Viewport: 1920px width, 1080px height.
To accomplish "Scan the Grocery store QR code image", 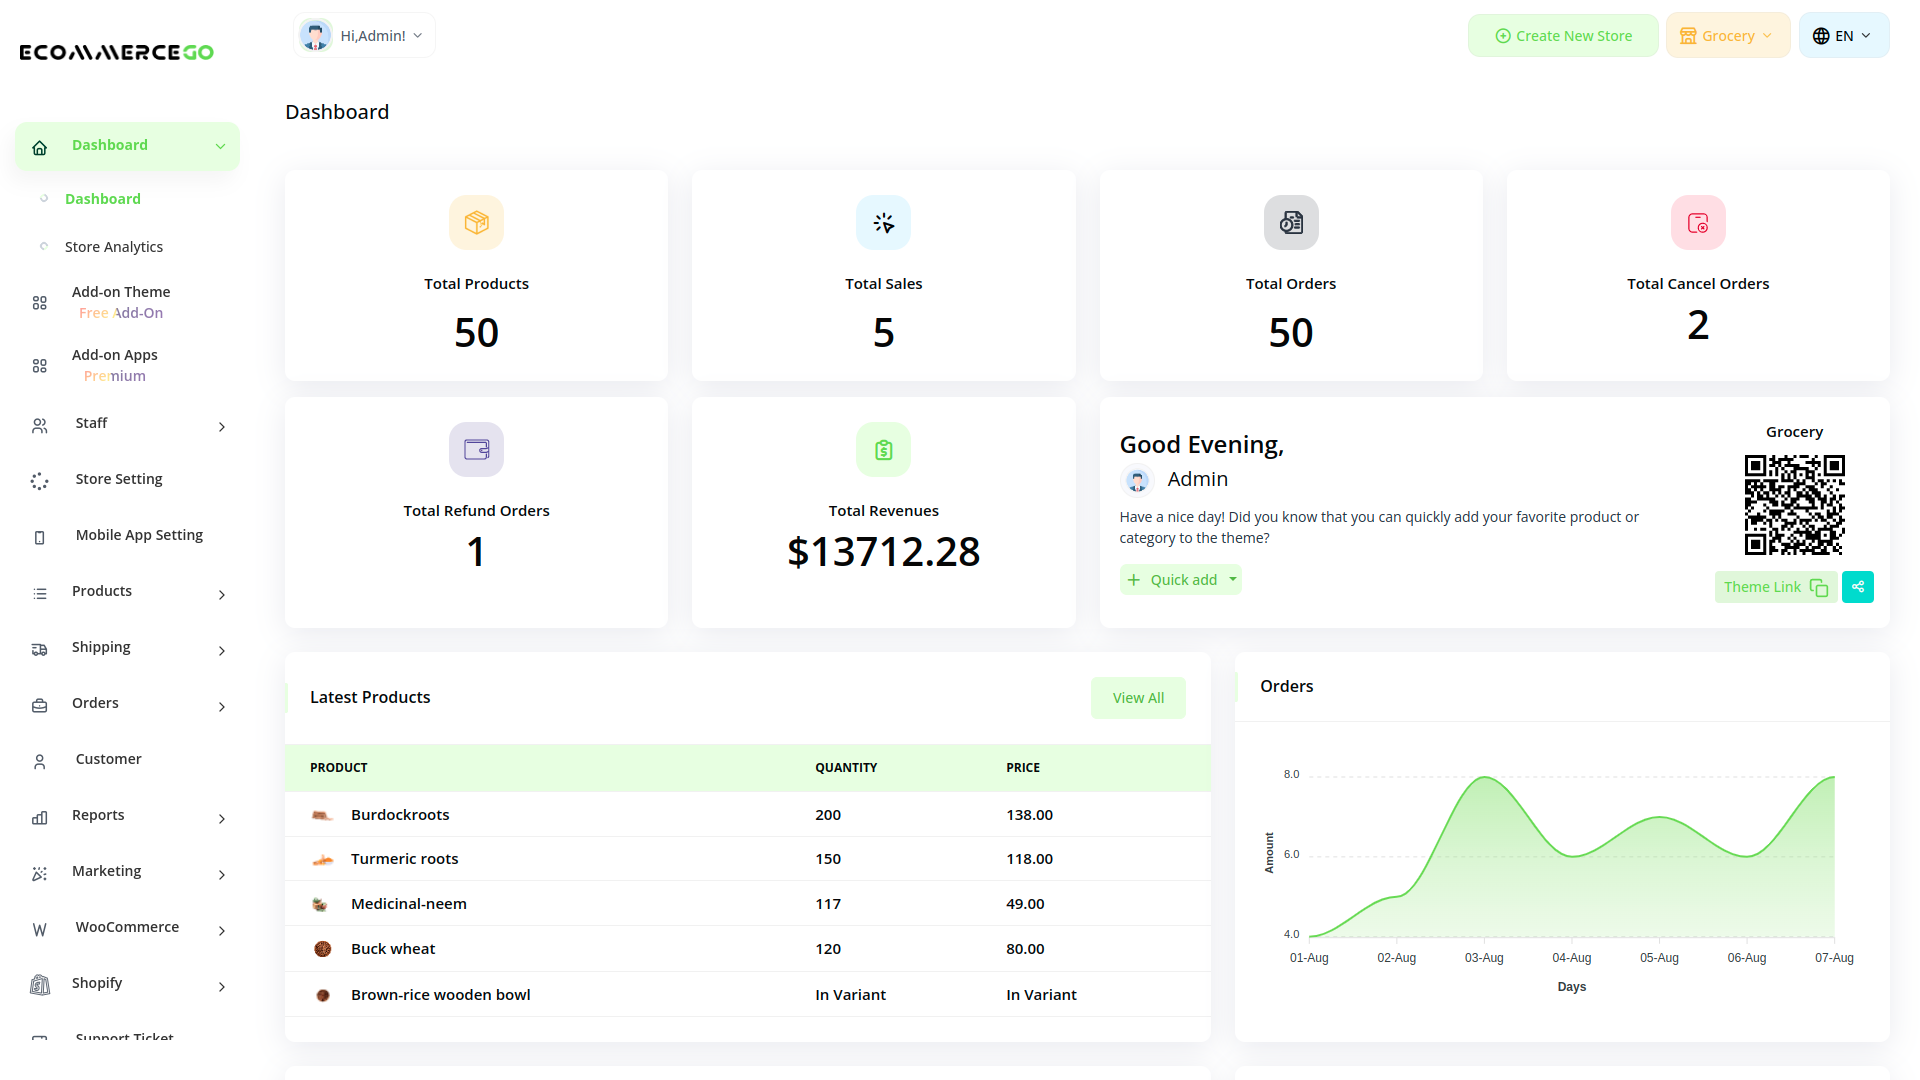I will [x=1794, y=504].
